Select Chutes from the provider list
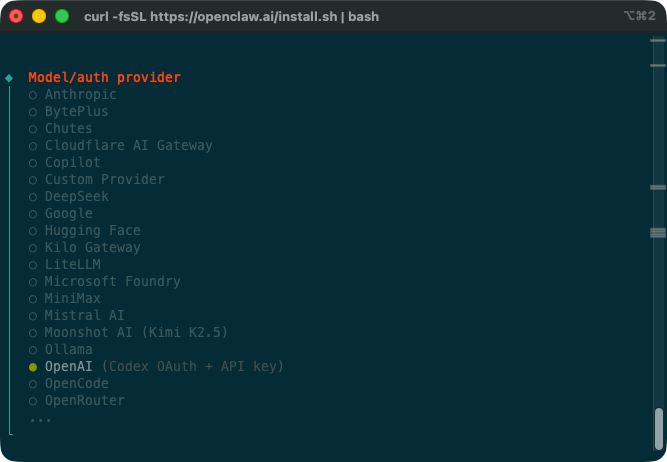 coord(68,129)
